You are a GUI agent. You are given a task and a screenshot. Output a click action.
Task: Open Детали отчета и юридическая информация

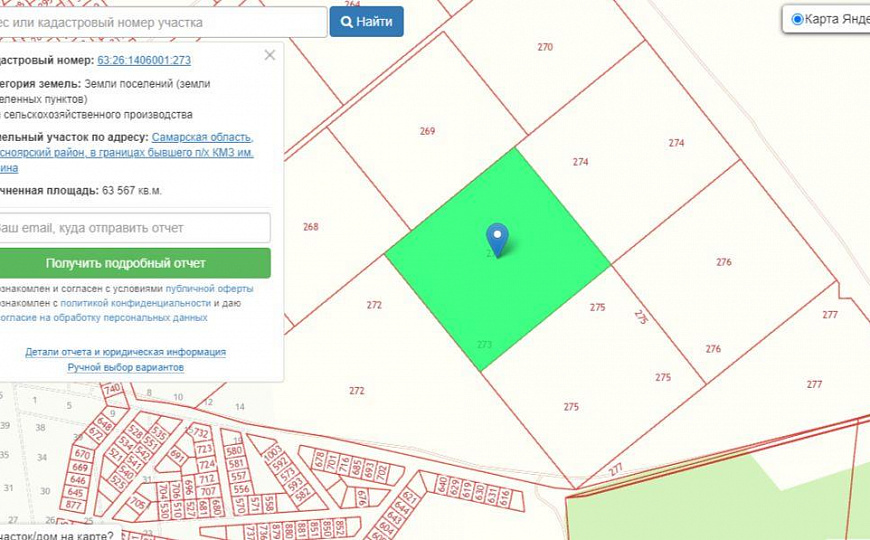[x=125, y=352]
